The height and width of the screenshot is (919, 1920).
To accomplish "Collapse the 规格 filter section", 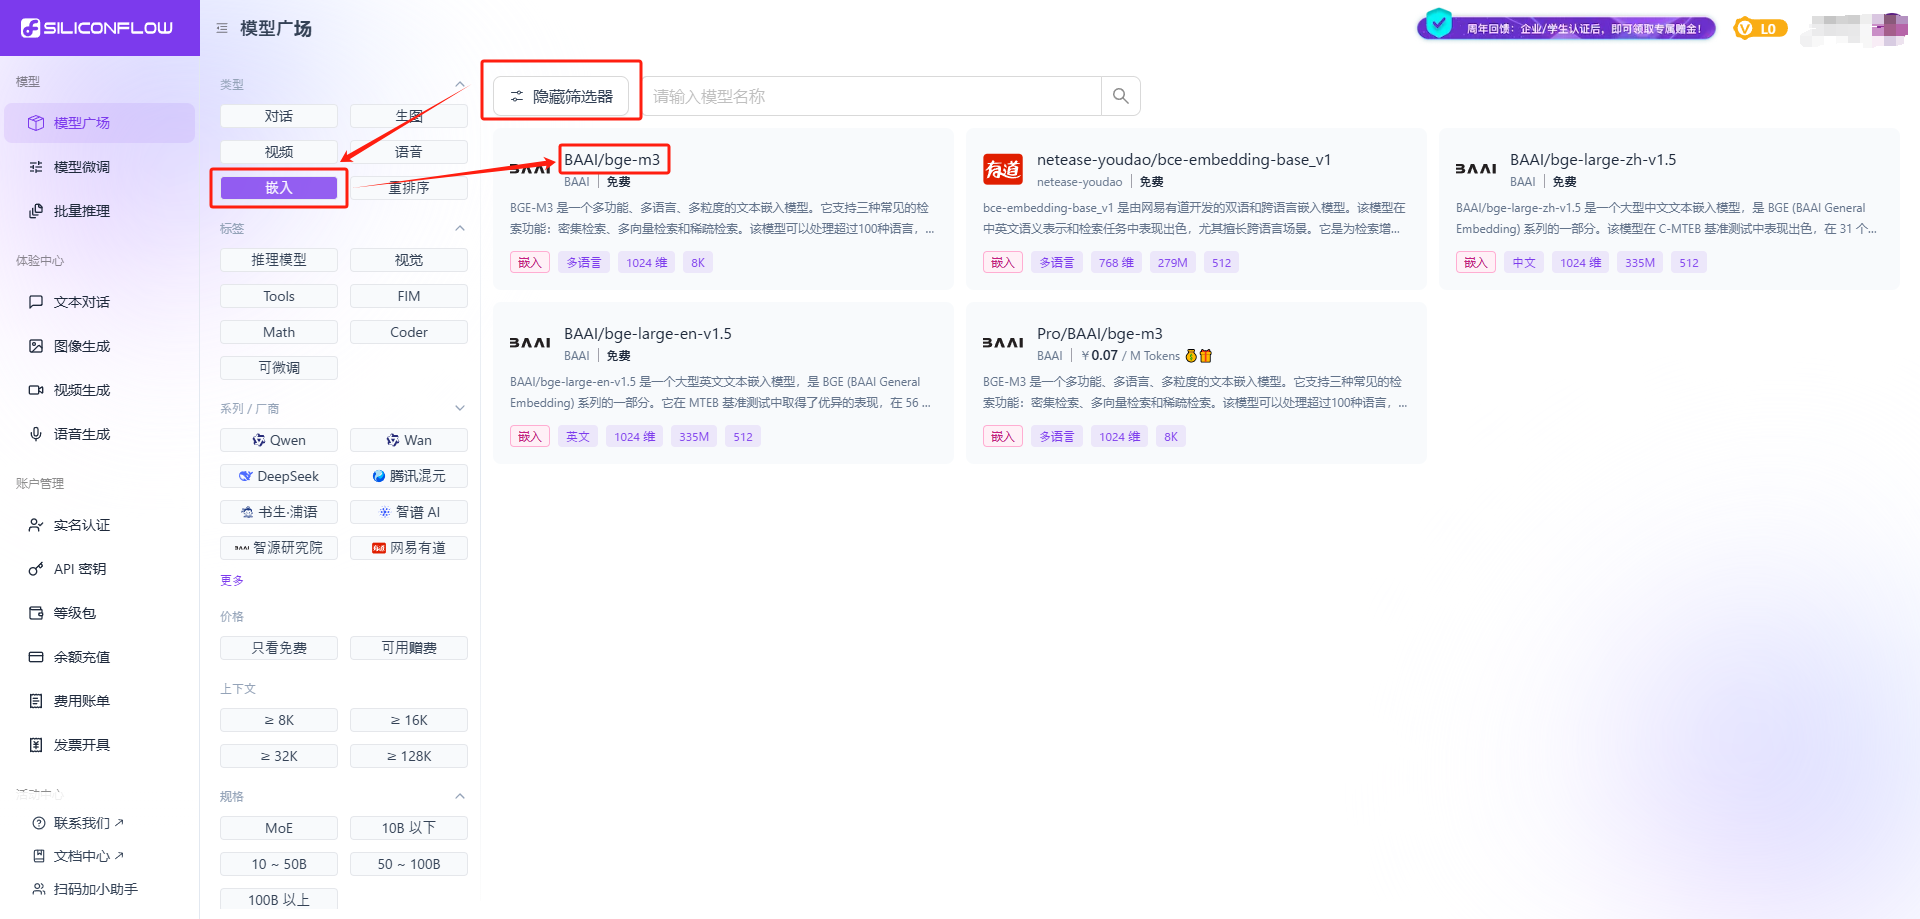I will pos(460,796).
